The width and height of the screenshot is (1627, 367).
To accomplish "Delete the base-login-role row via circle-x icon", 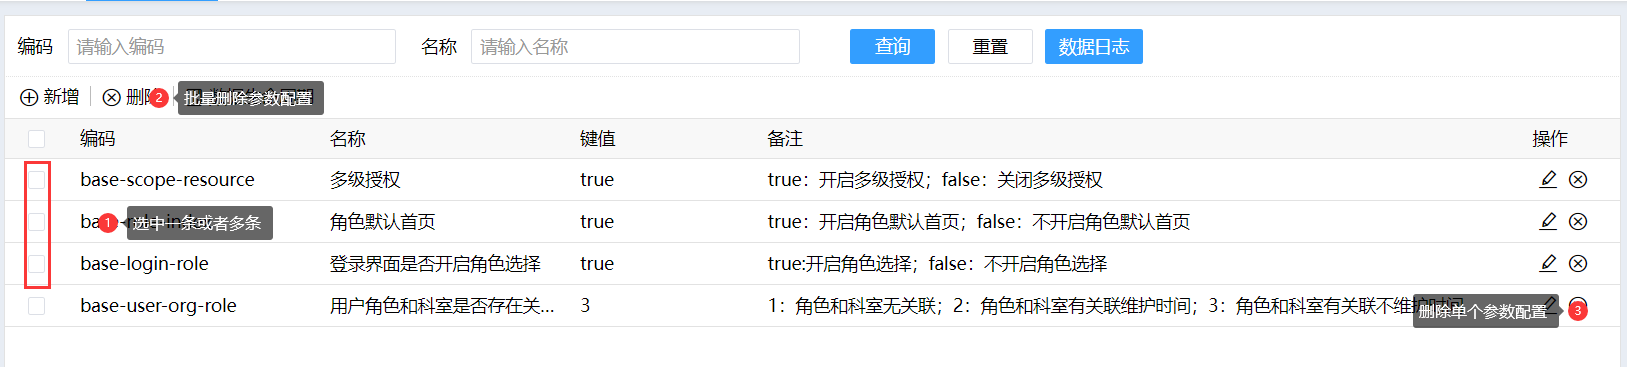I will (1578, 264).
